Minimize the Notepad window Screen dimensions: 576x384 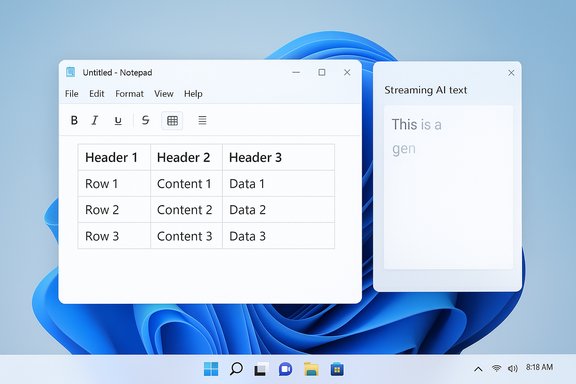[296, 72]
